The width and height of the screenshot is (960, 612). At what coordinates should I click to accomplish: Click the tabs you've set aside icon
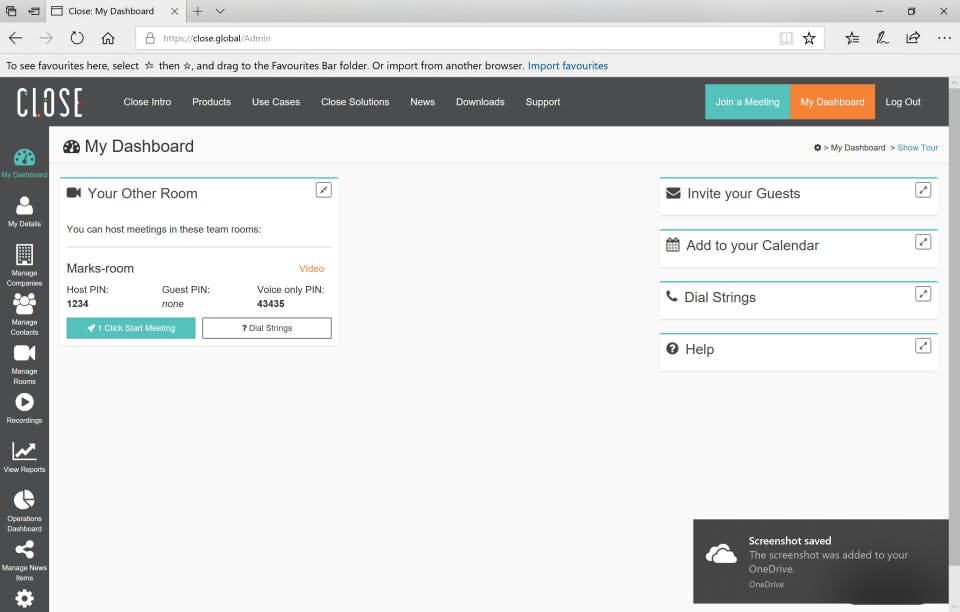click(11, 11)
